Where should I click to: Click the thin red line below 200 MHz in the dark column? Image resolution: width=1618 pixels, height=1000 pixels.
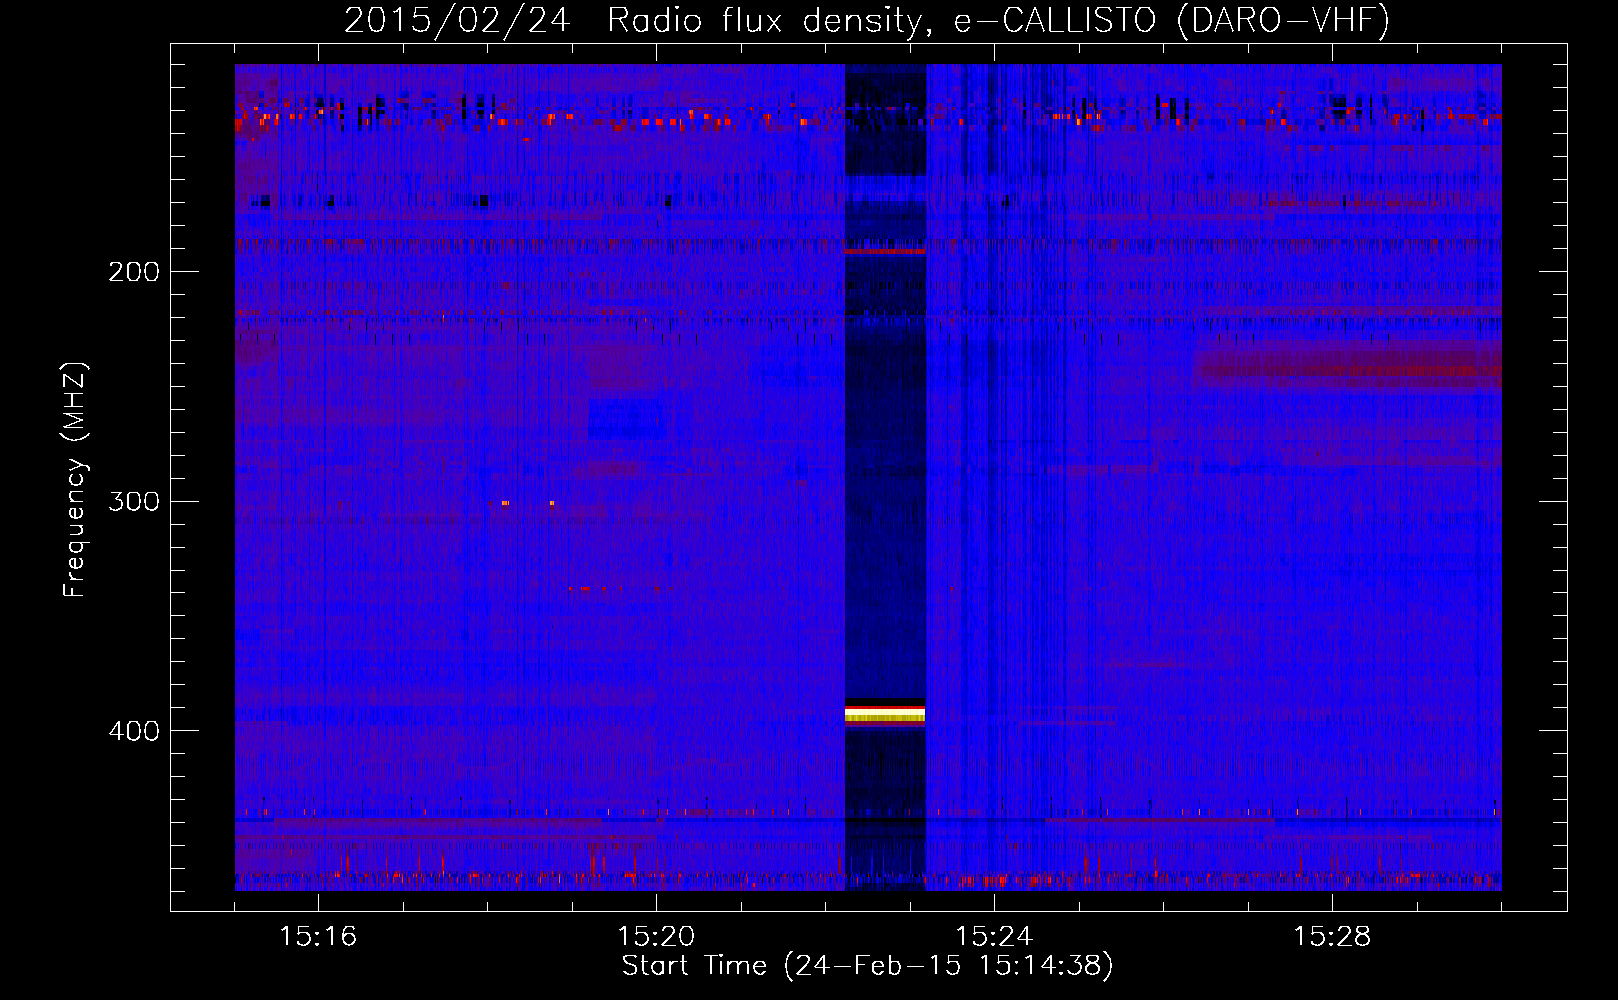pos(885,251)
